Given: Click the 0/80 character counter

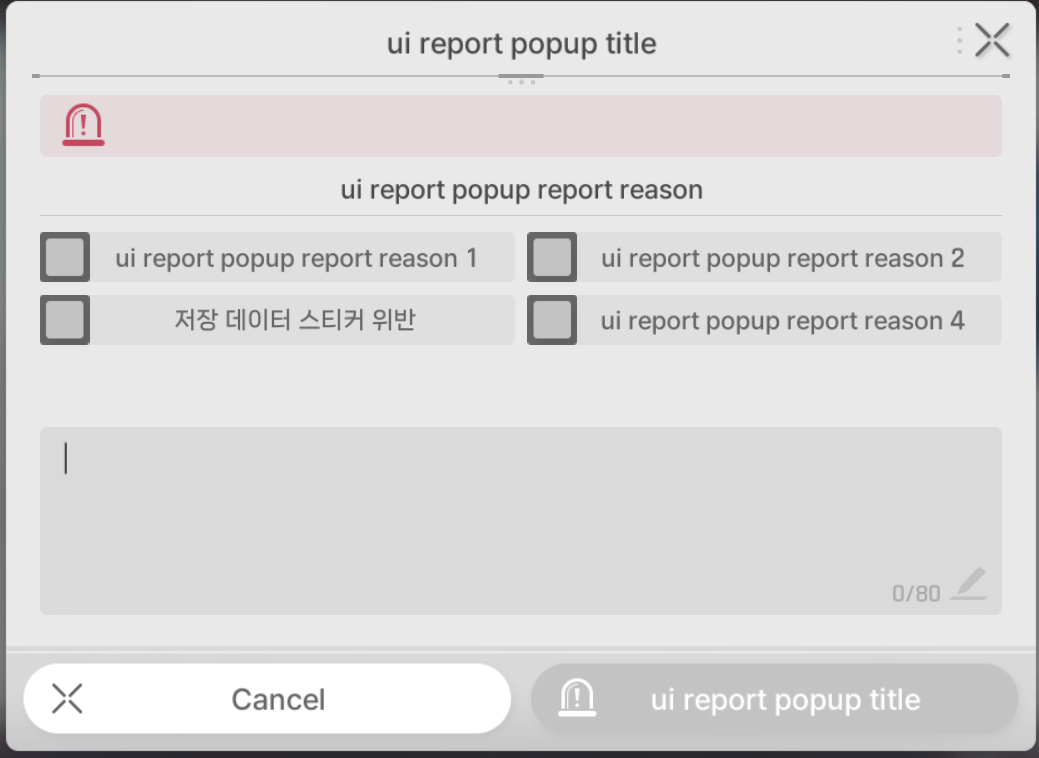Looking at the screenshot, I should click(x=916, y=593).
